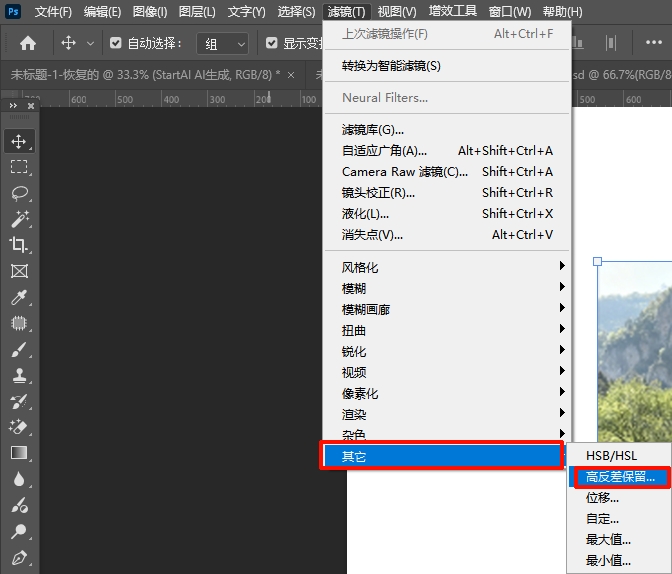Image resolution: width=672 pixels, height=574 pixels.
Task: Open Camera Raw 滤镜(C)...
Action: [446, 171]
